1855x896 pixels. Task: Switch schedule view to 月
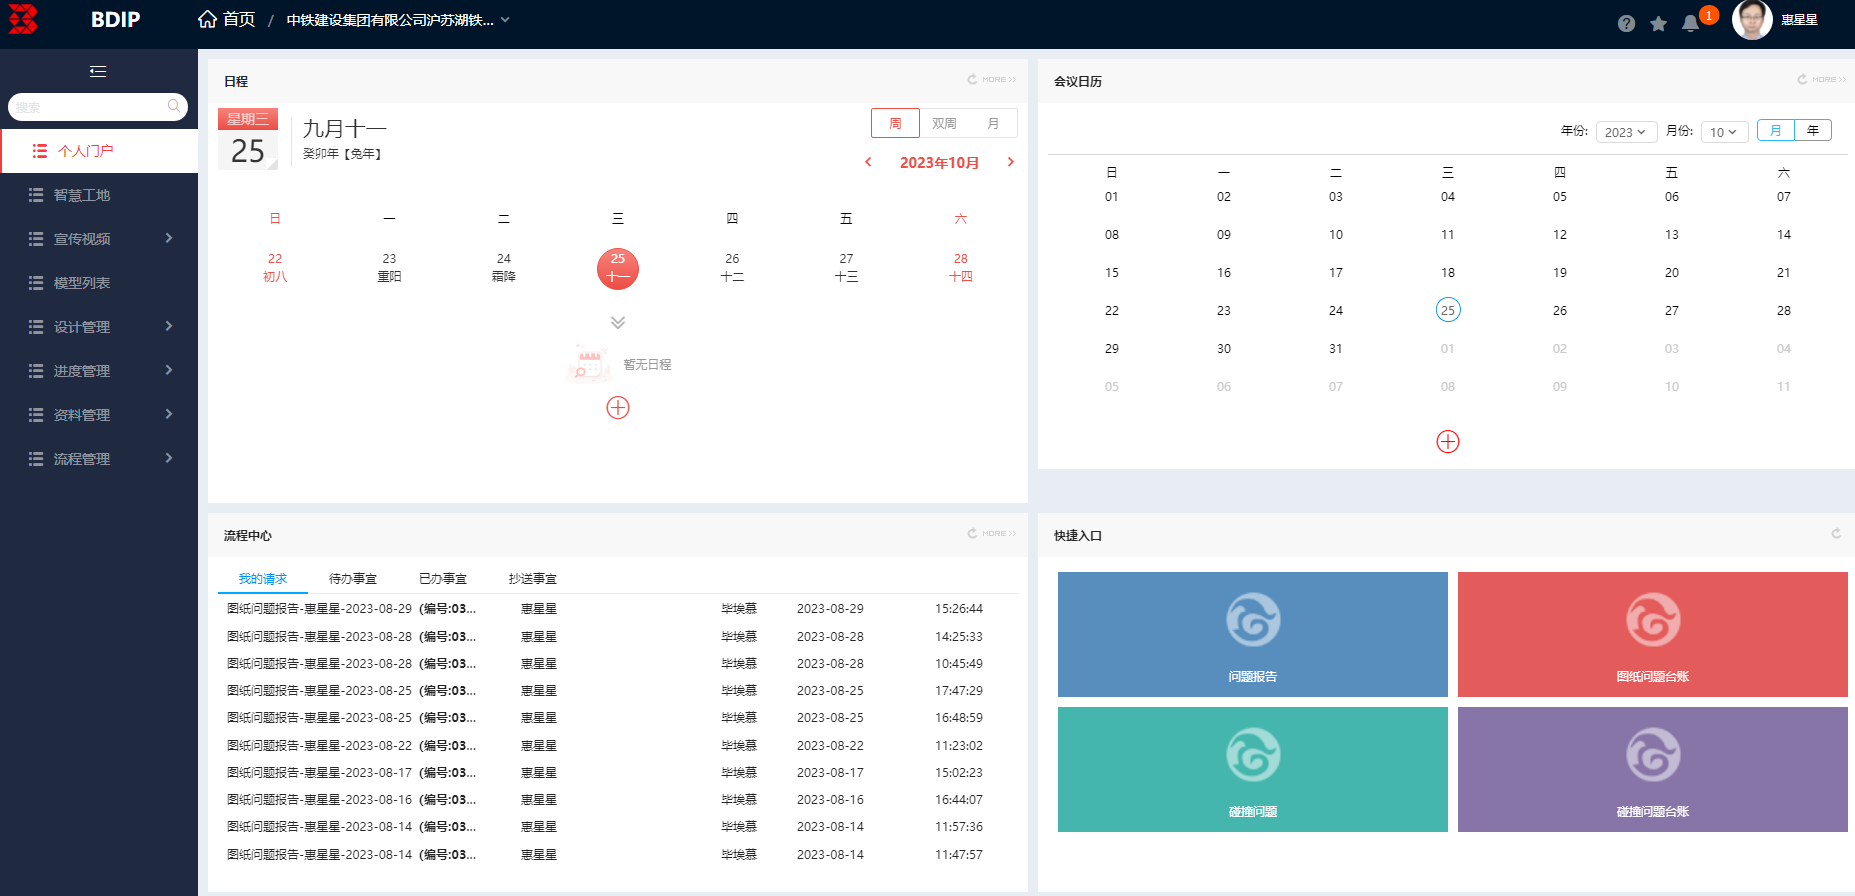click(x=993, y=123)
